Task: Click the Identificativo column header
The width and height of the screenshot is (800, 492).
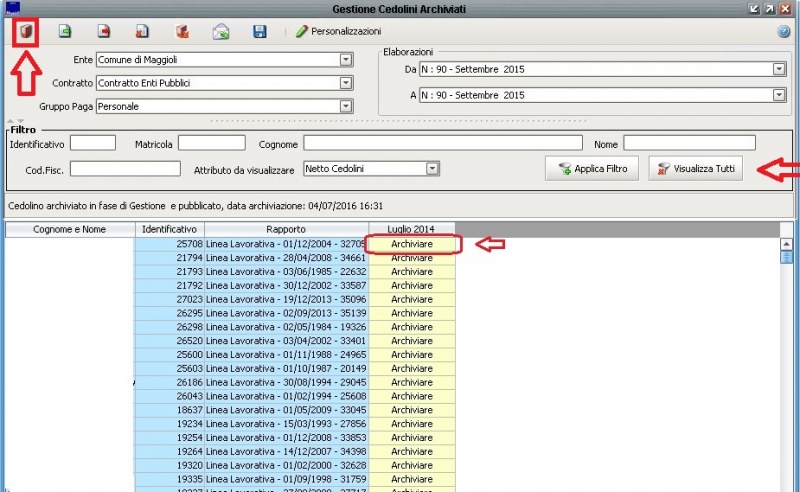Action: pos(170,230)
